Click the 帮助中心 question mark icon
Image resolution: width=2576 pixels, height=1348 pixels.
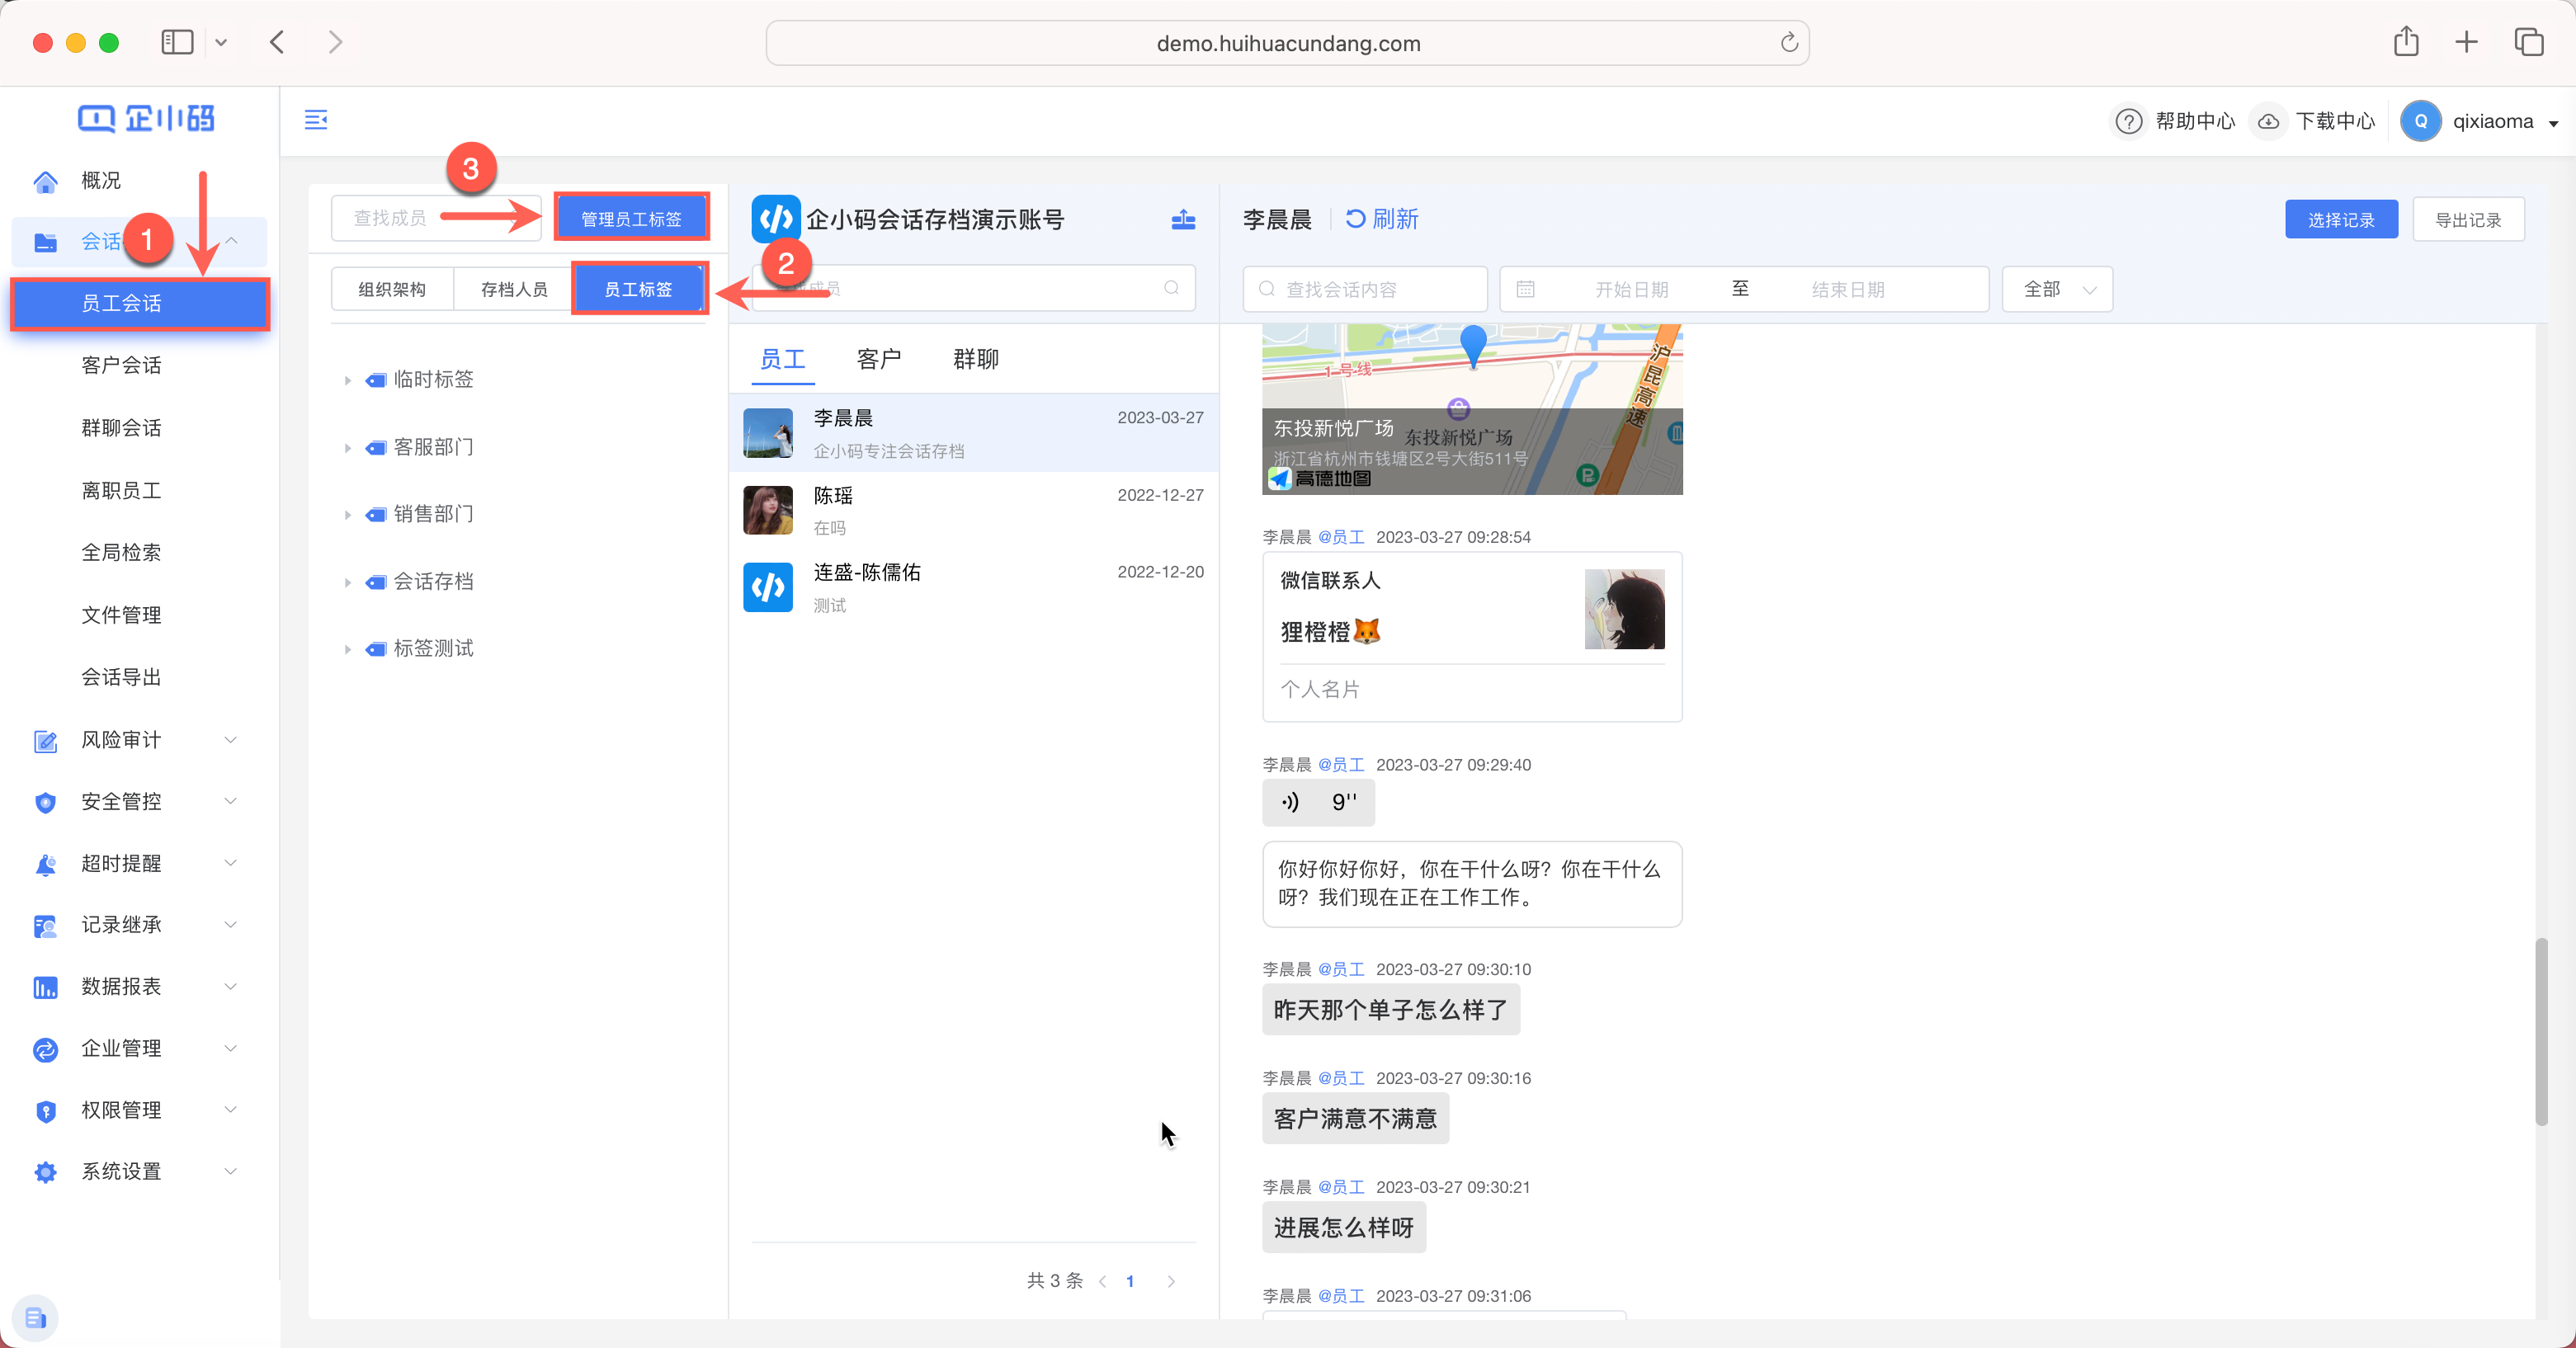2129,121
